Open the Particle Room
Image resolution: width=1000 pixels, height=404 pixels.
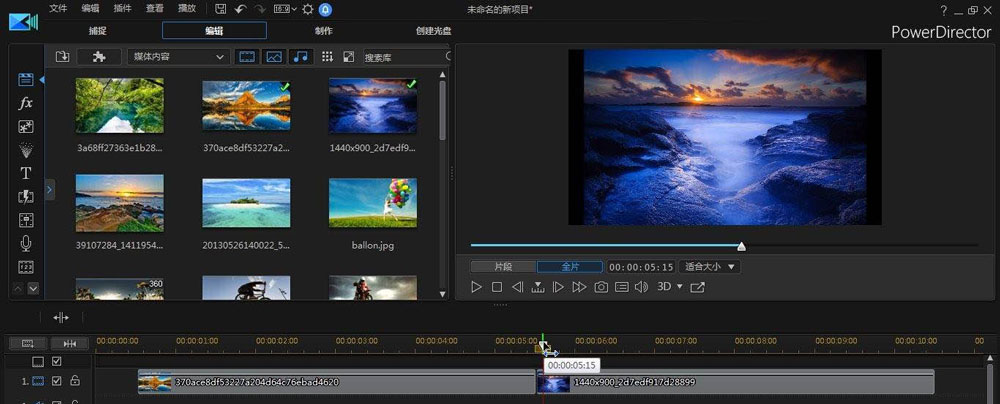point(26,150)
